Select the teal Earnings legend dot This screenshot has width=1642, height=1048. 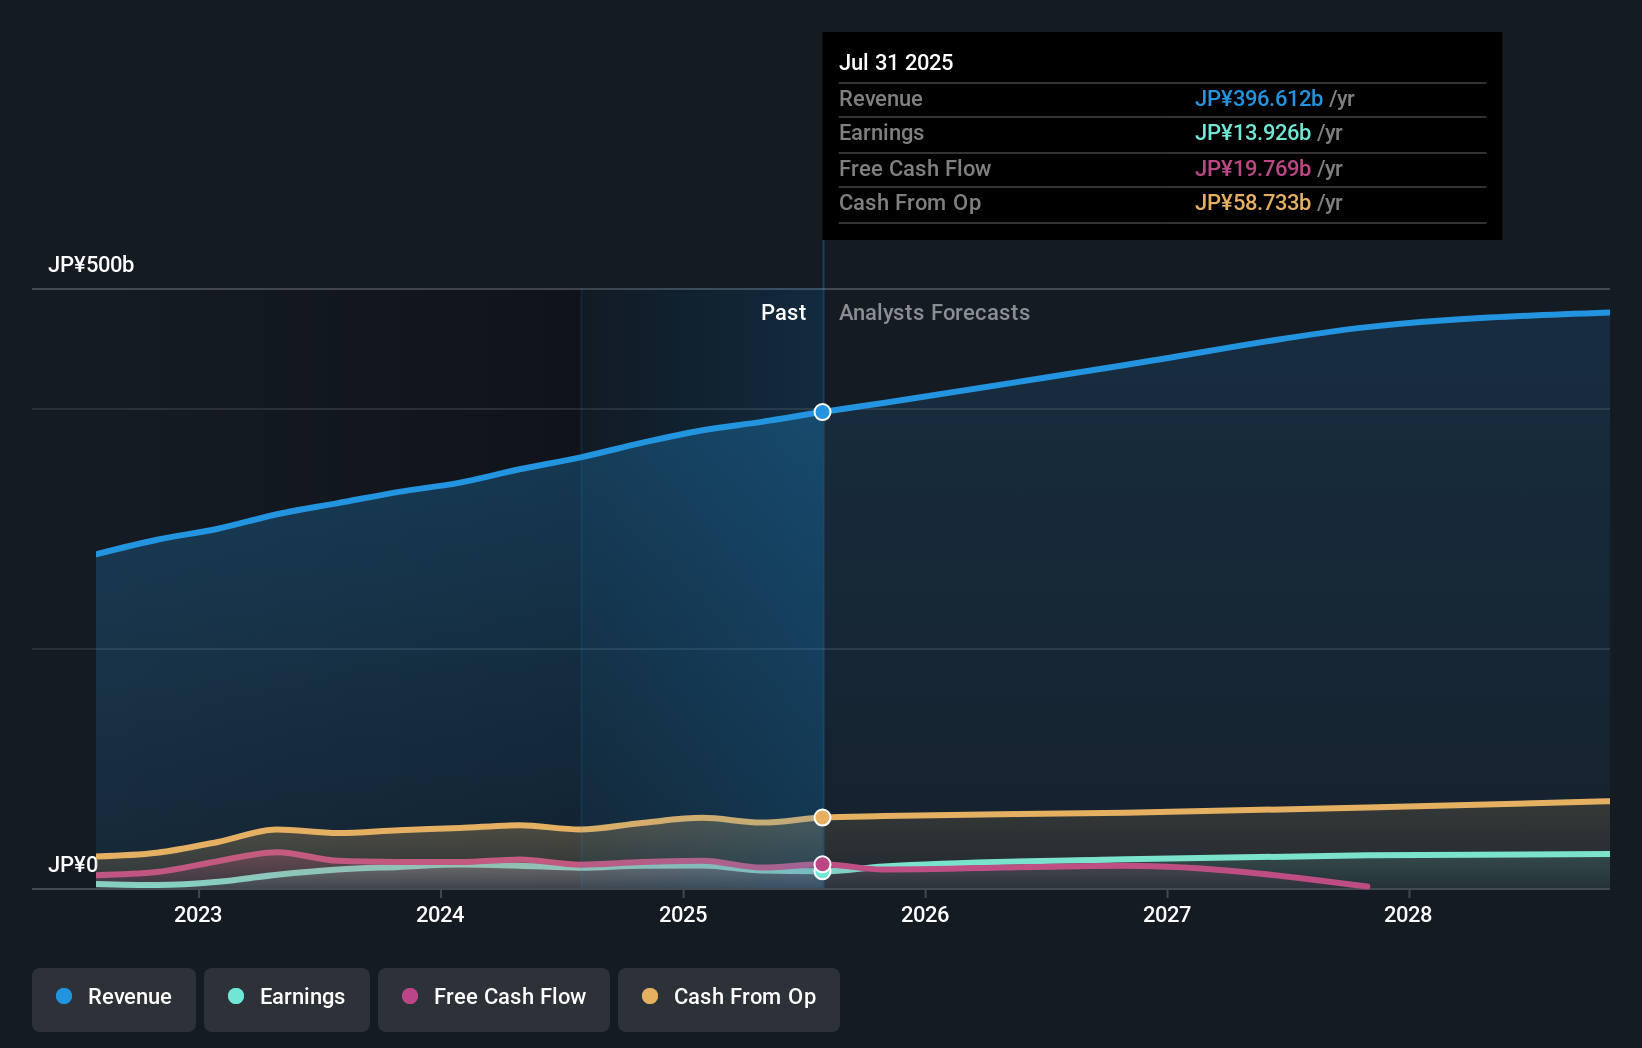coord(234,997)
